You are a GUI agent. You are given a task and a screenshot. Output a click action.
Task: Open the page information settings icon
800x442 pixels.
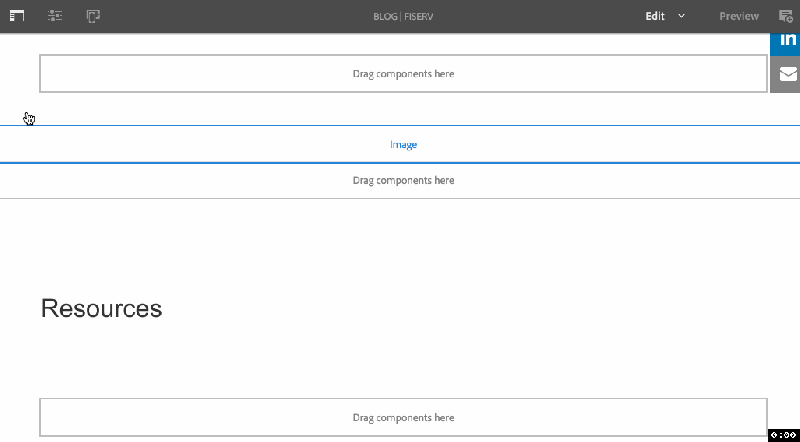(55, 16)
